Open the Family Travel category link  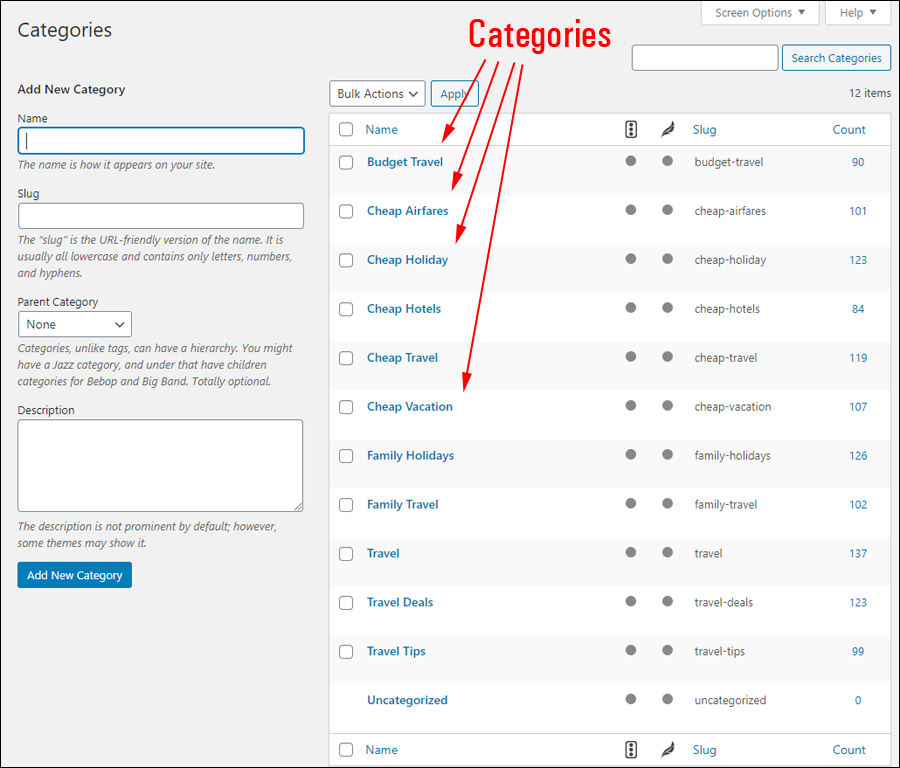point(402,505)
